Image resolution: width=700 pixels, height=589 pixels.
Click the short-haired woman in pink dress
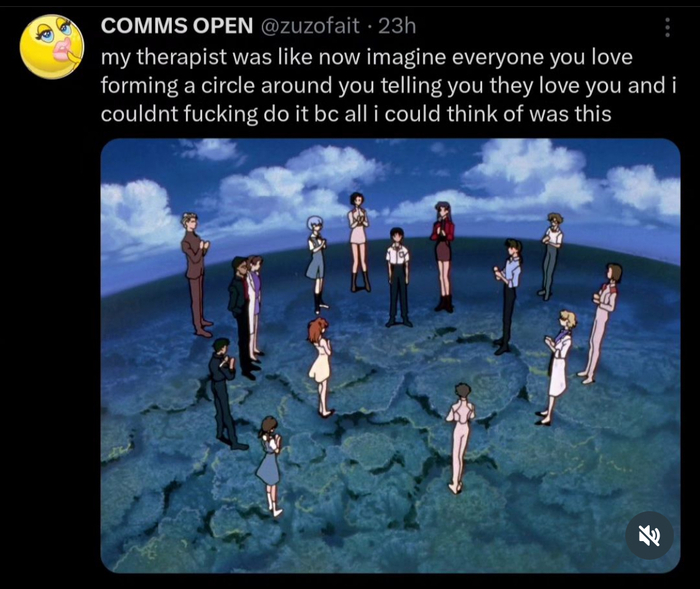358,242
